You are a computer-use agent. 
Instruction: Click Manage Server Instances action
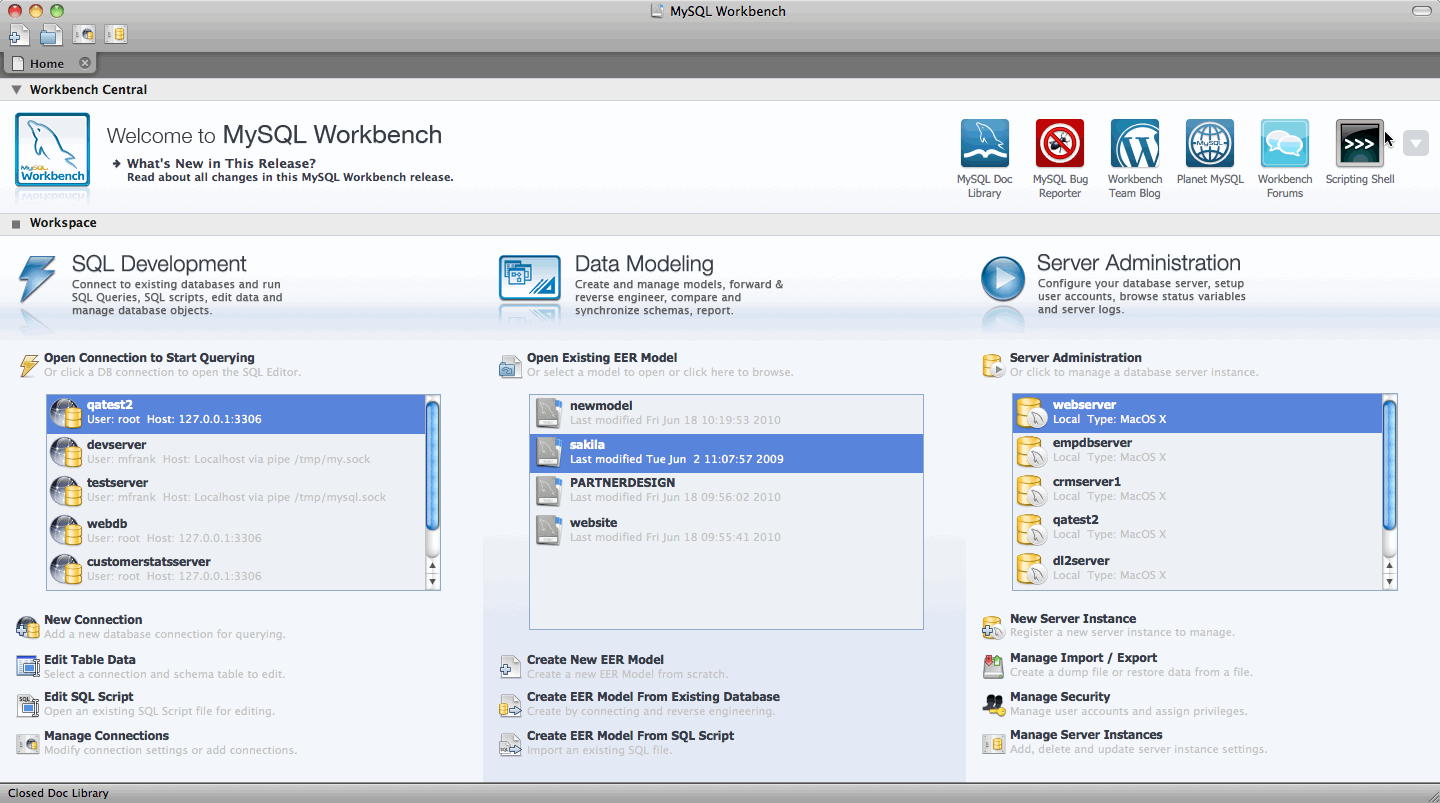click(1086, 735)
